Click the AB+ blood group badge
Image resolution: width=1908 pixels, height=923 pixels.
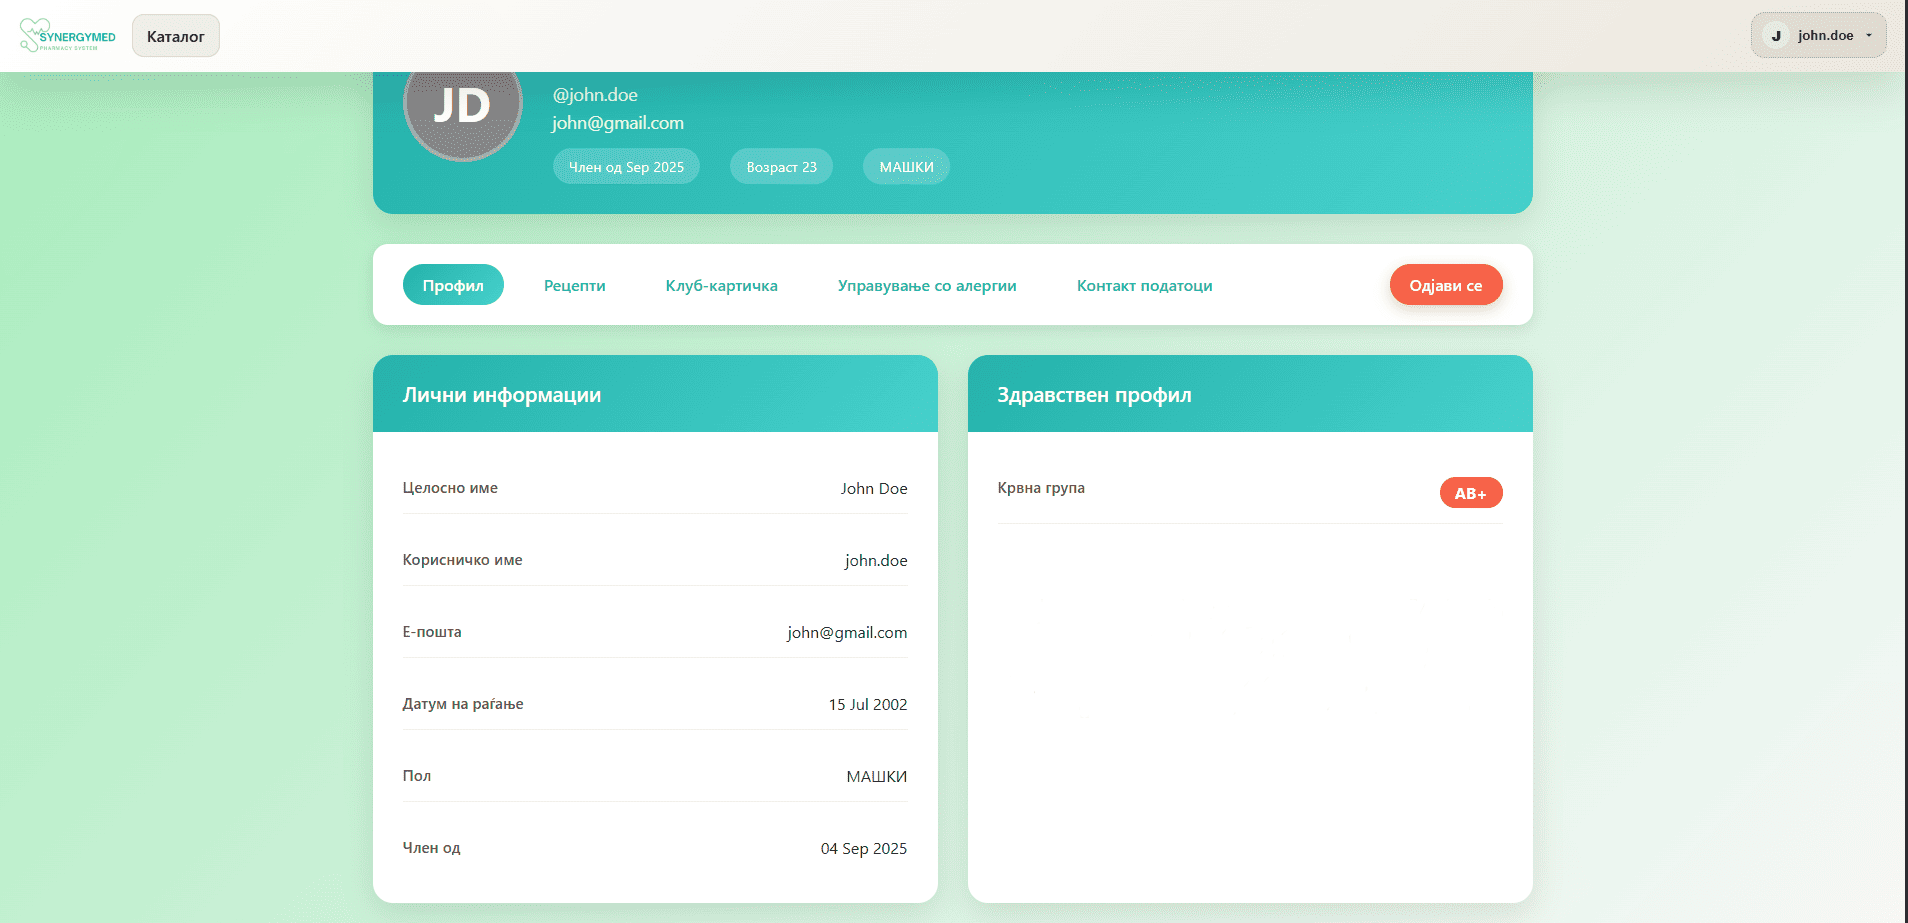[1470, 493]
